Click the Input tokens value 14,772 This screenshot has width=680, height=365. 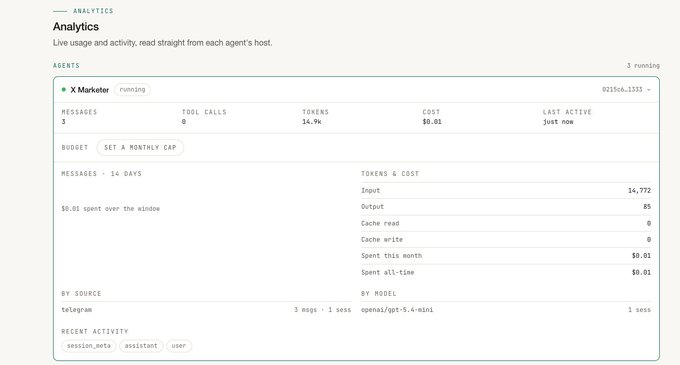coord(639,191)
